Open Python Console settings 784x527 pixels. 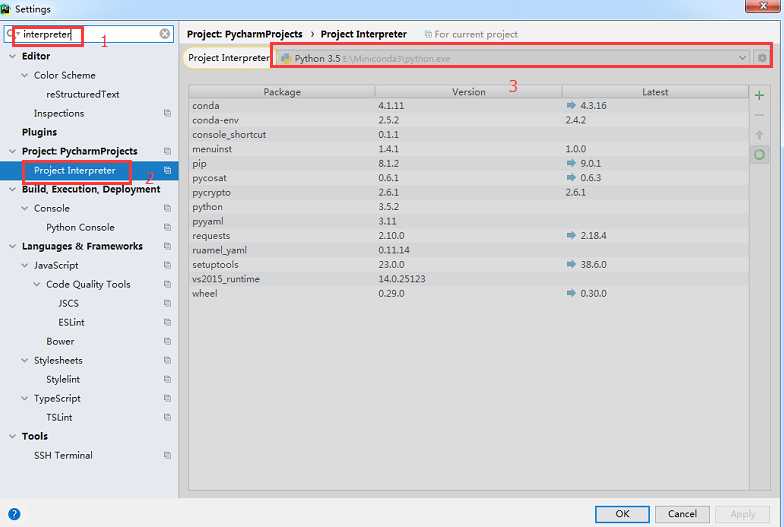80,227
